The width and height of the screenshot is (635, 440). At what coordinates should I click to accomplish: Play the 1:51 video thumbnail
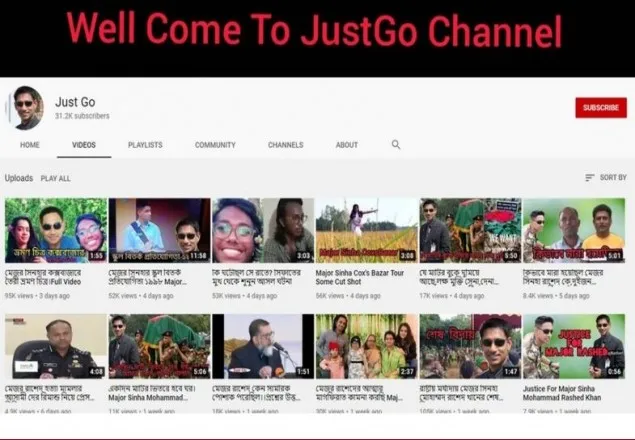coord(263,346)
